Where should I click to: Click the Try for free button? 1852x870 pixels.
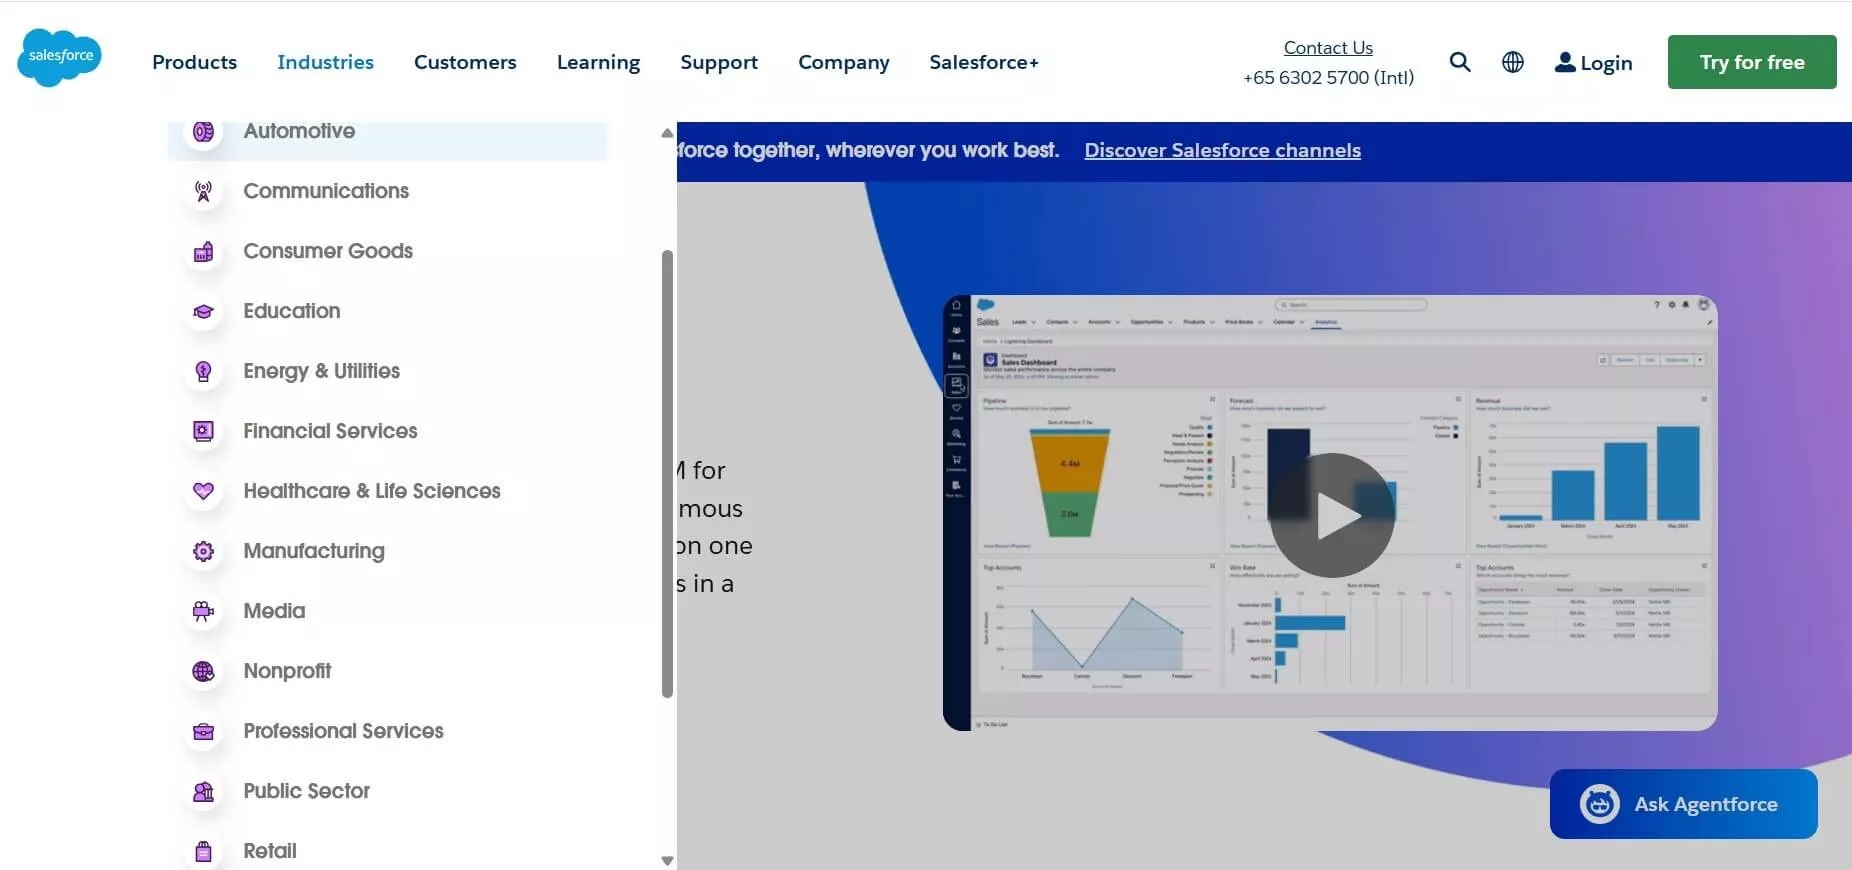[1752, 62]
